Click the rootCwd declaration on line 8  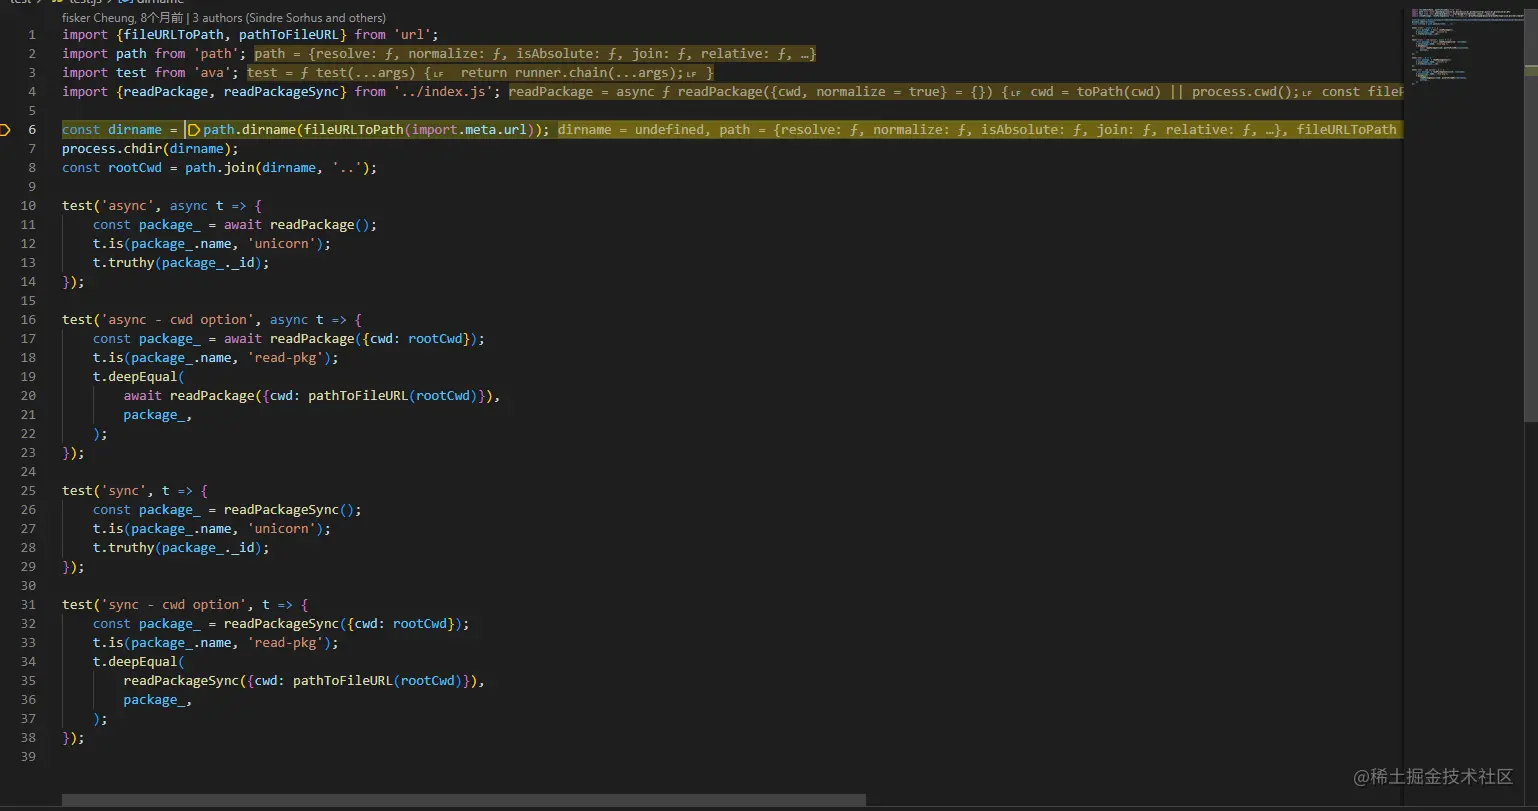(x=135, y=168)
